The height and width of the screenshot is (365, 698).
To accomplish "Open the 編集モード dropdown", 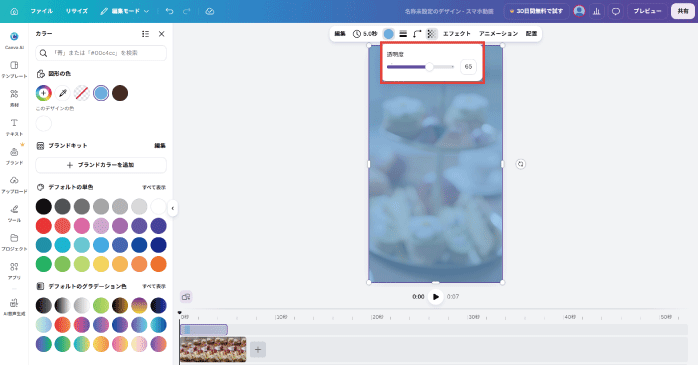I will (x=125, y=11).
